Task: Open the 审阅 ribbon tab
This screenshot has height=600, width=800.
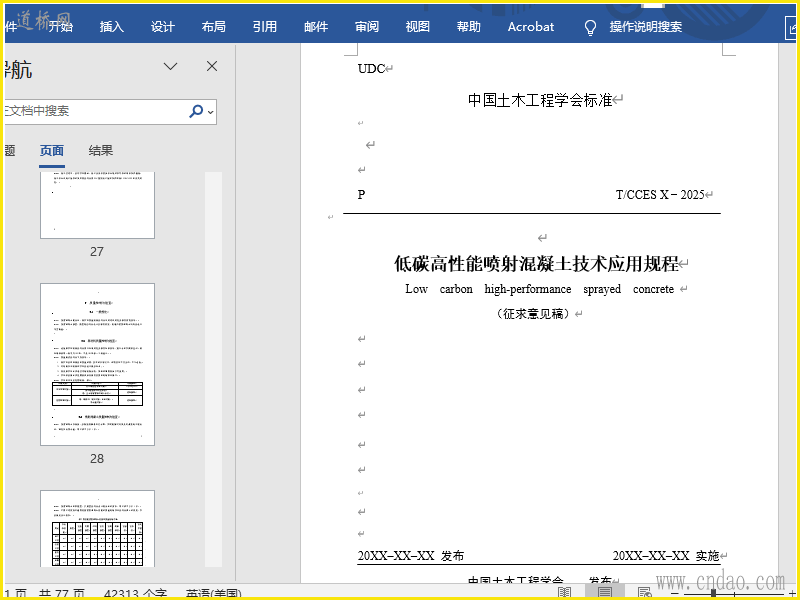Action: [367, 27]
